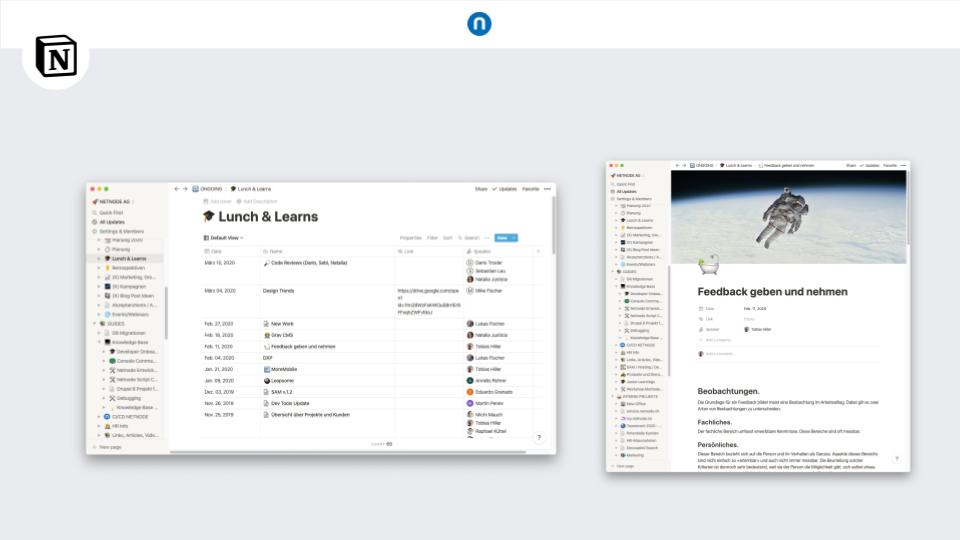Click the Share button in the Lunch & Learns window
Image resolution: width=960 pixels, height=540 pixels.
point(480,188)
